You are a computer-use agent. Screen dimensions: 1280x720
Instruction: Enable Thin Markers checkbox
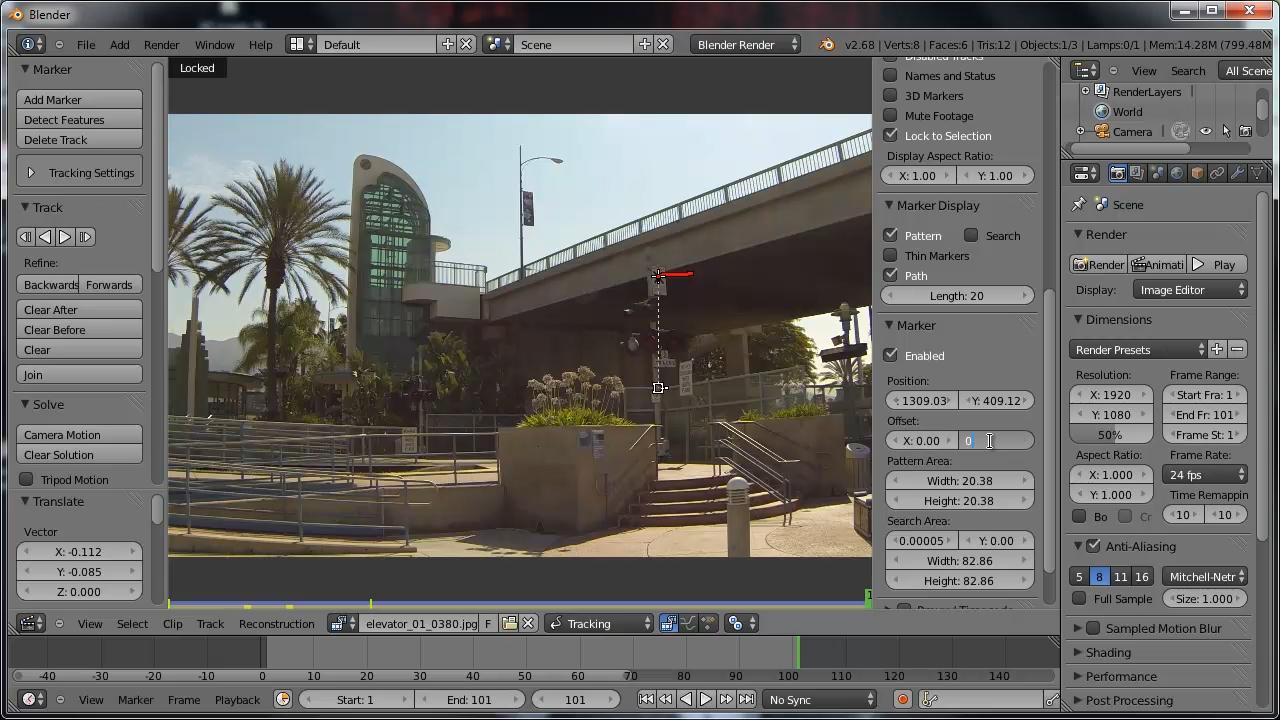[x=890, y=255]
